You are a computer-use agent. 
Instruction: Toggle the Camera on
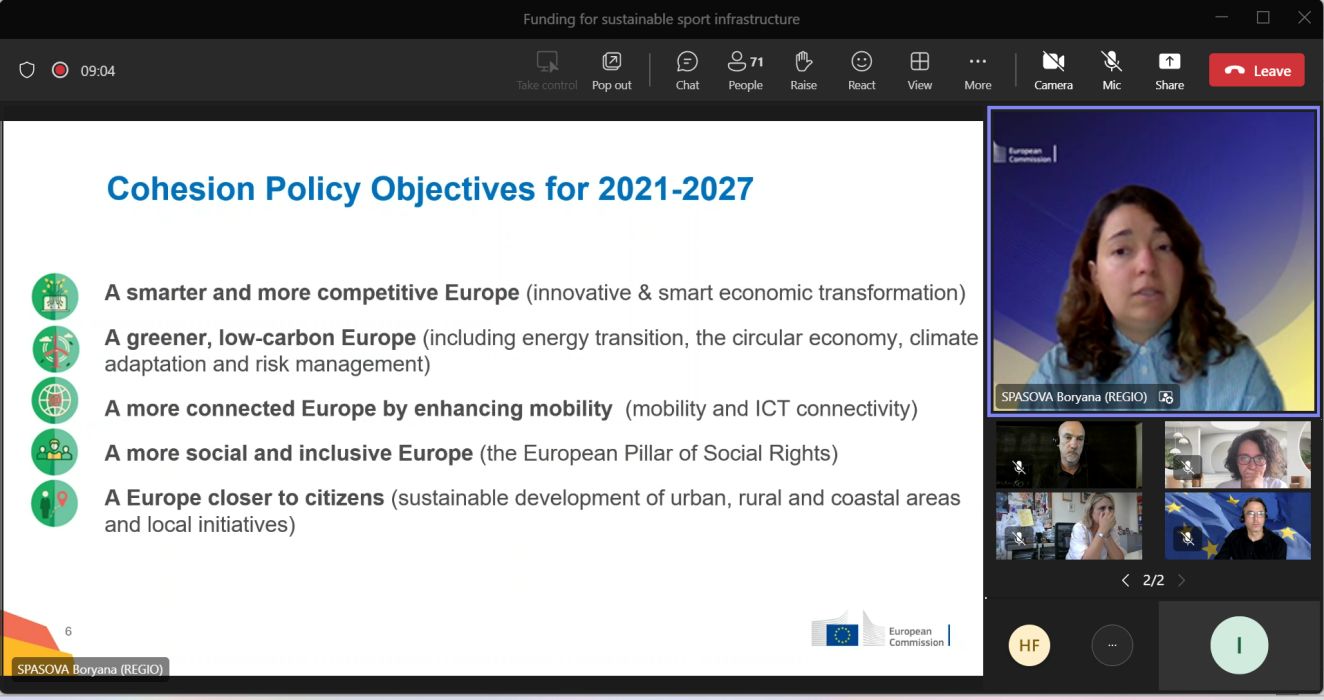point(1053,71)
